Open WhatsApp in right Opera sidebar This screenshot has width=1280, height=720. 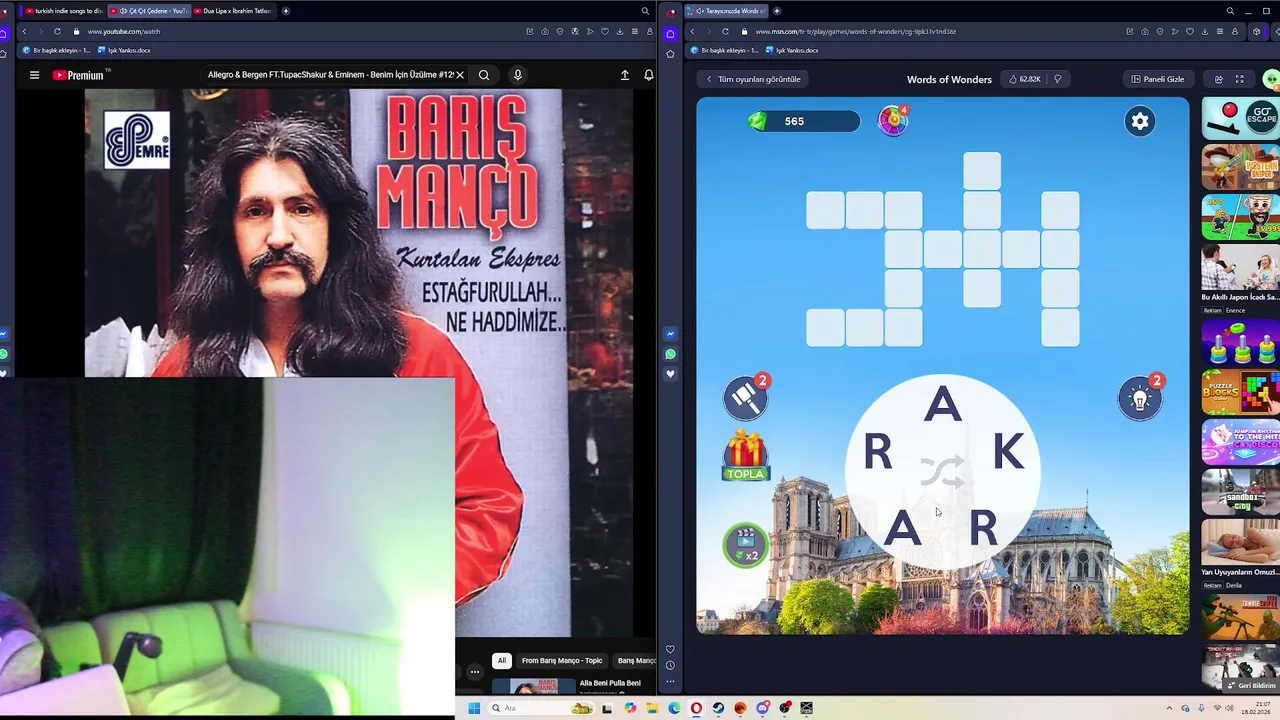[x=670, y=354]
